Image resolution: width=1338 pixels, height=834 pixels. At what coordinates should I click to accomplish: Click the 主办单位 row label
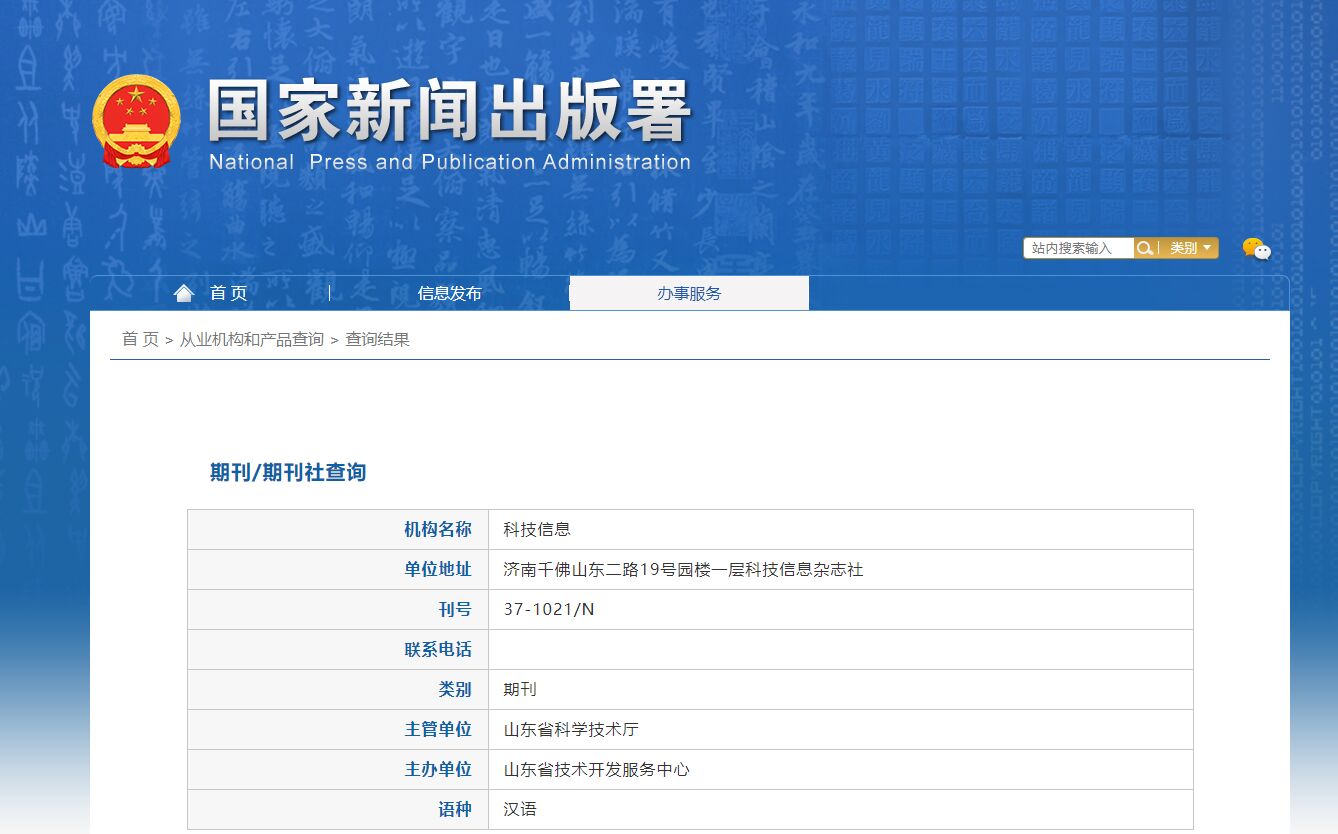pyautogui.click(x=438, y=769)
